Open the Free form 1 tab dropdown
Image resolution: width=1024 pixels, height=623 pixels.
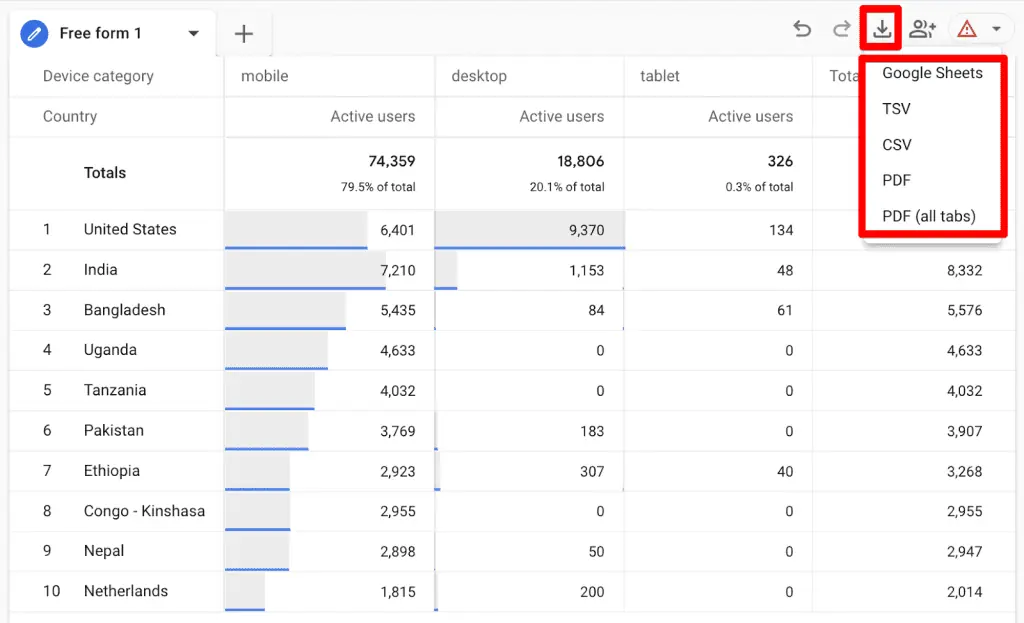(192, 33)
